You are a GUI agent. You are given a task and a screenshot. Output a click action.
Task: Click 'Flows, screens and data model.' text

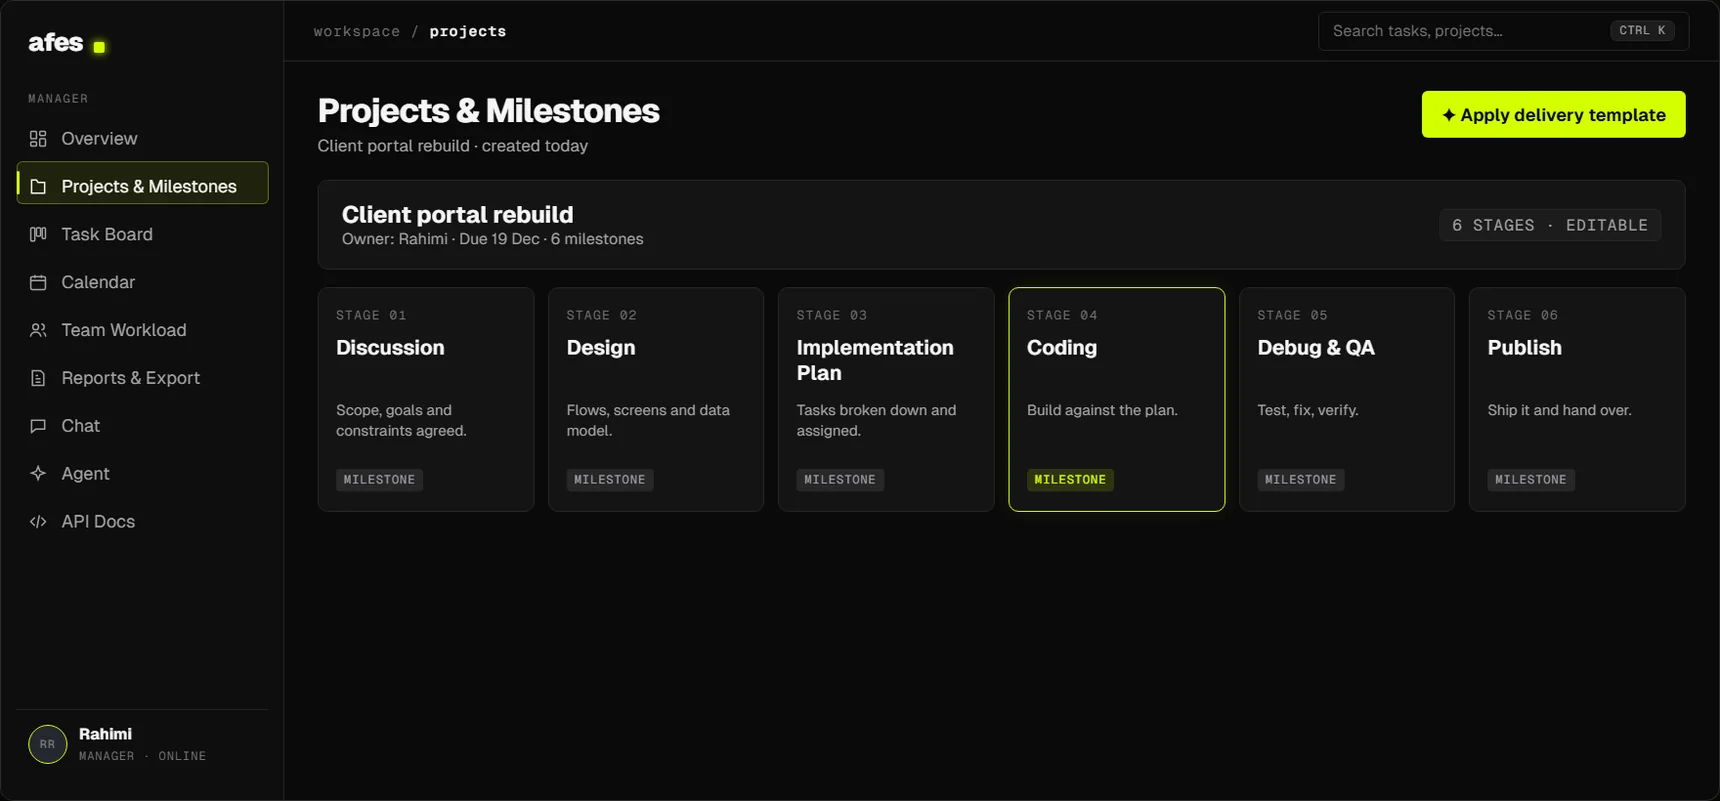click(648, 420)
